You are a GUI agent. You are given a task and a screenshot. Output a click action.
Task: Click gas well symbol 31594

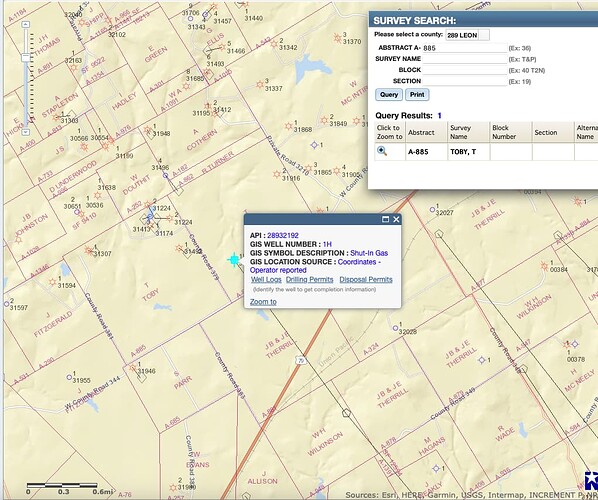(x=52, y=282)
